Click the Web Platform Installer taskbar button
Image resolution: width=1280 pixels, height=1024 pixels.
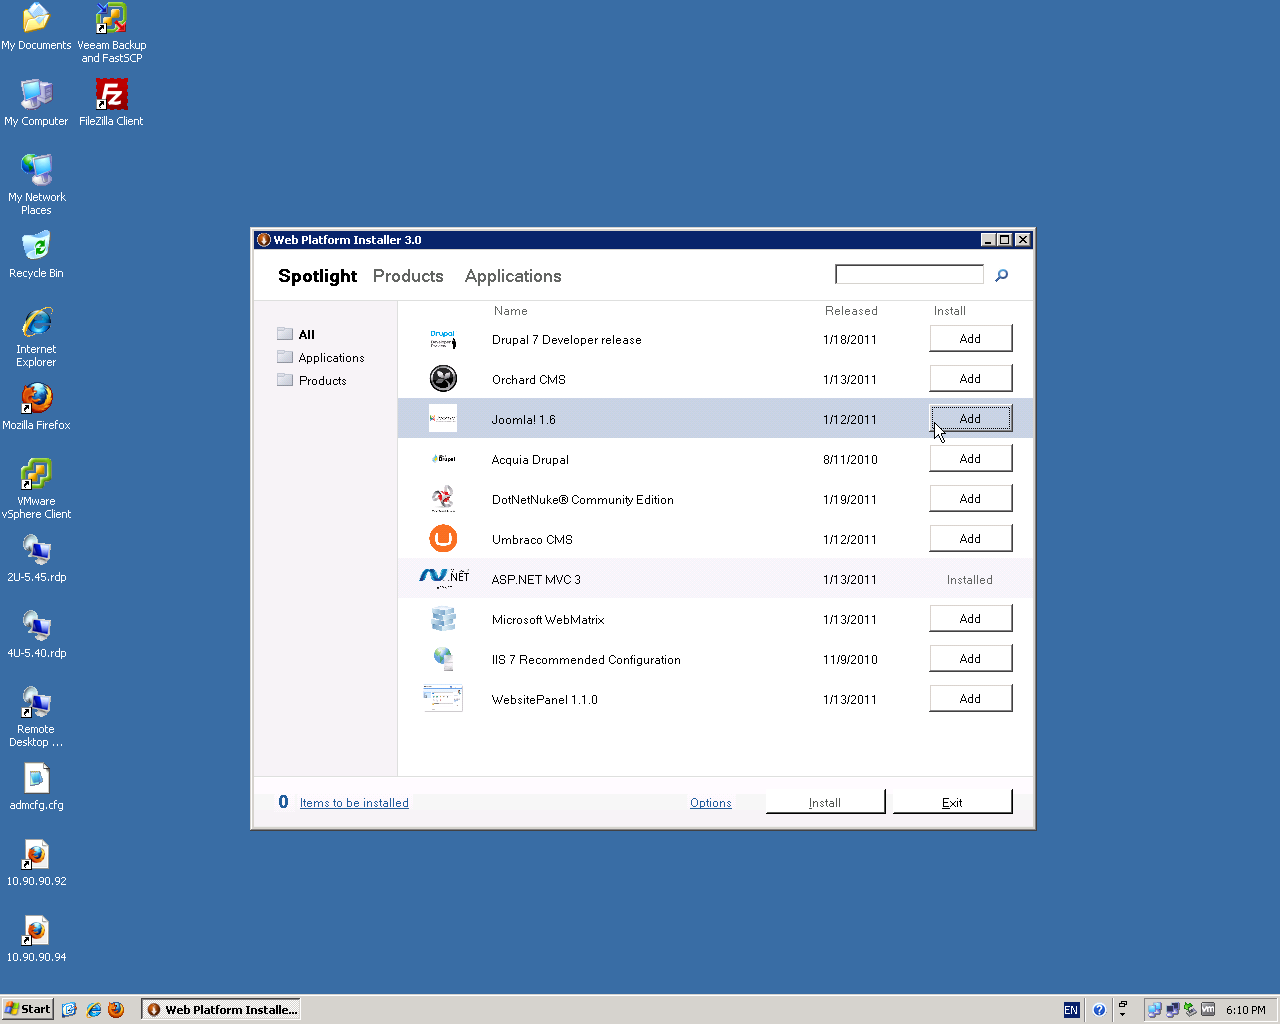tap(220, 1010)
